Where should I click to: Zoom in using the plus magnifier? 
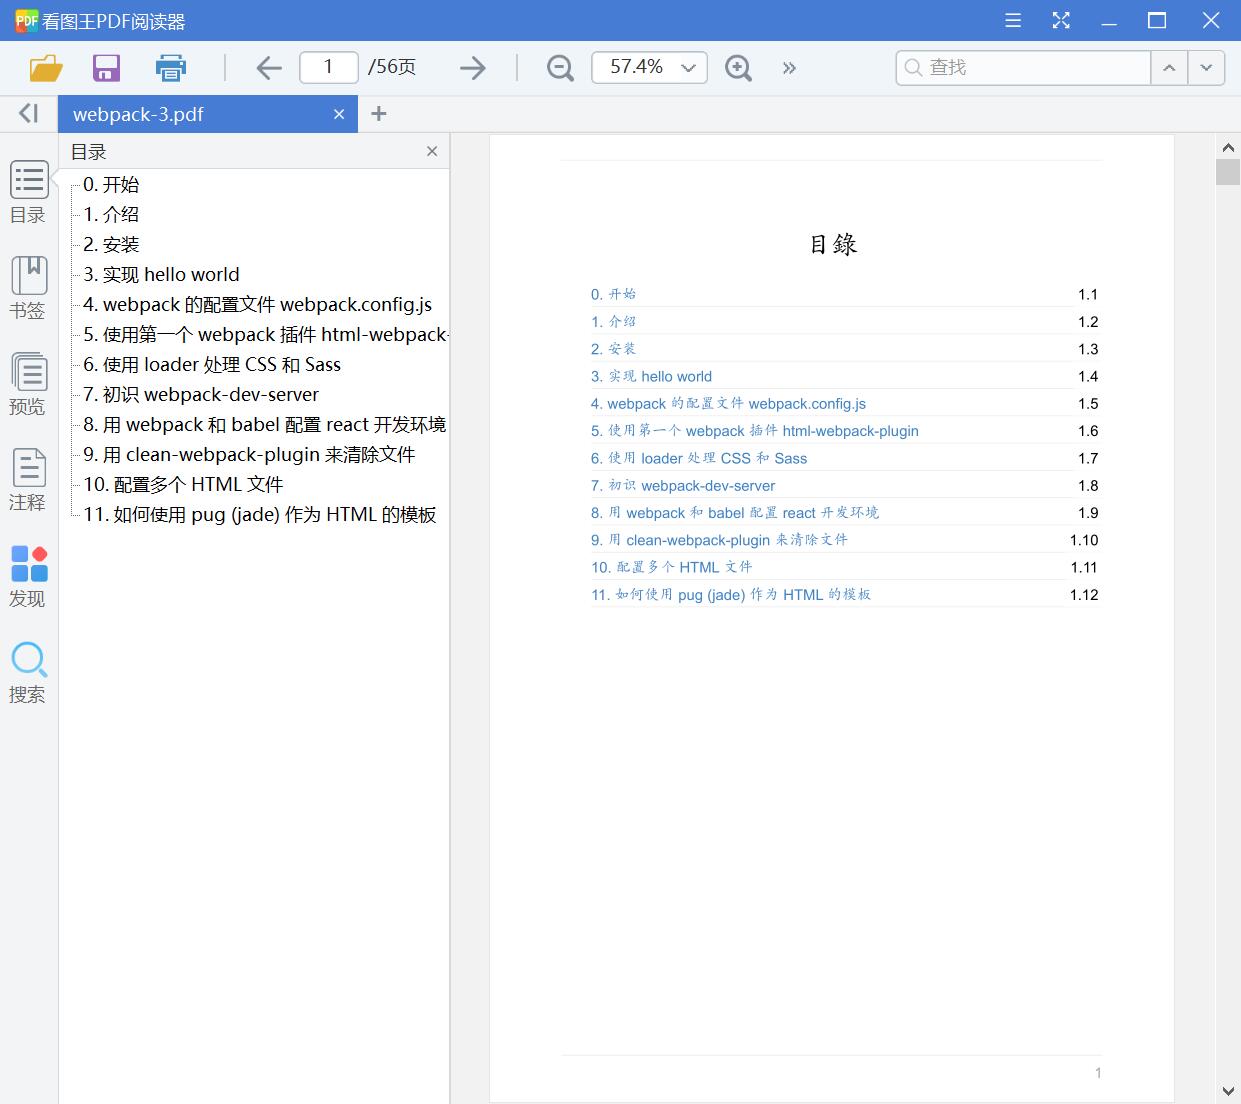tap(738, 67)
